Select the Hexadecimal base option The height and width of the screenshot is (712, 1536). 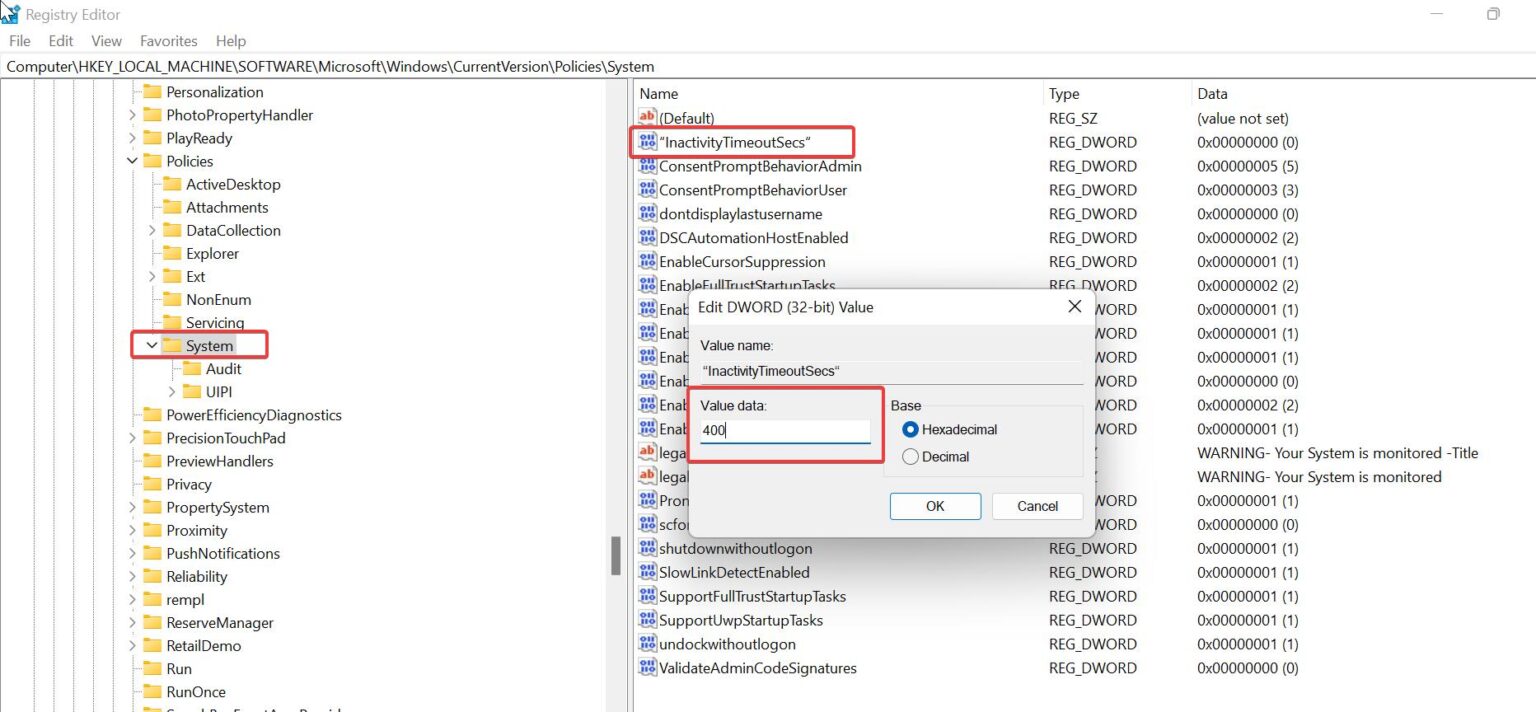[910, 430]
